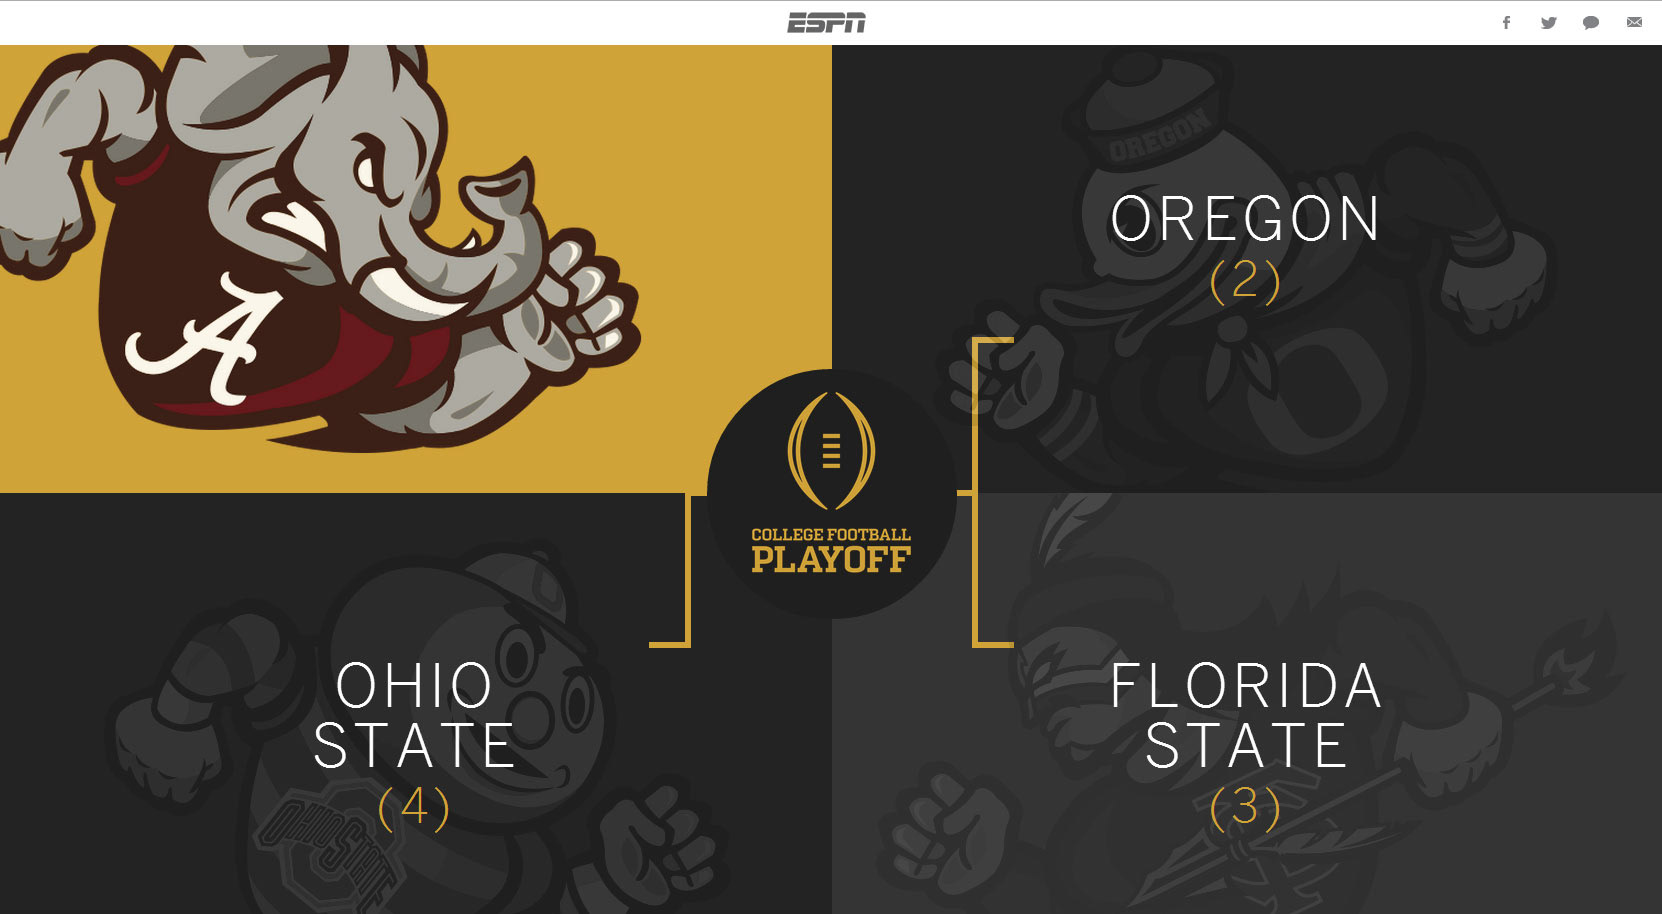
Task: Click the gold bracket line beside Ohio State
Action: 688,570
